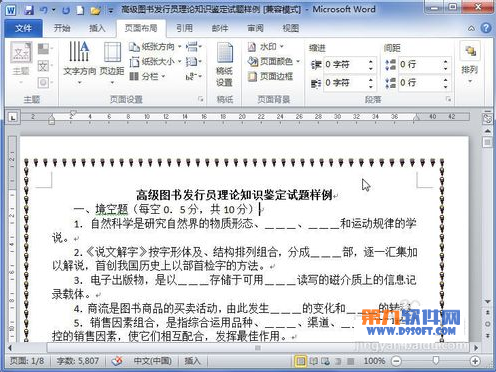The width and height of the screenshot is (496, 372).
Task: Click the zoom slider handle
Action: coord(436,360)
